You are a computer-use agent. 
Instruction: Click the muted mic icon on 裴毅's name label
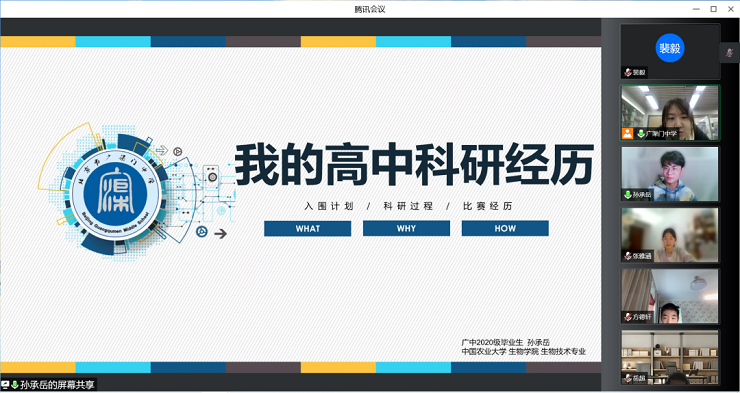[628, 73]
